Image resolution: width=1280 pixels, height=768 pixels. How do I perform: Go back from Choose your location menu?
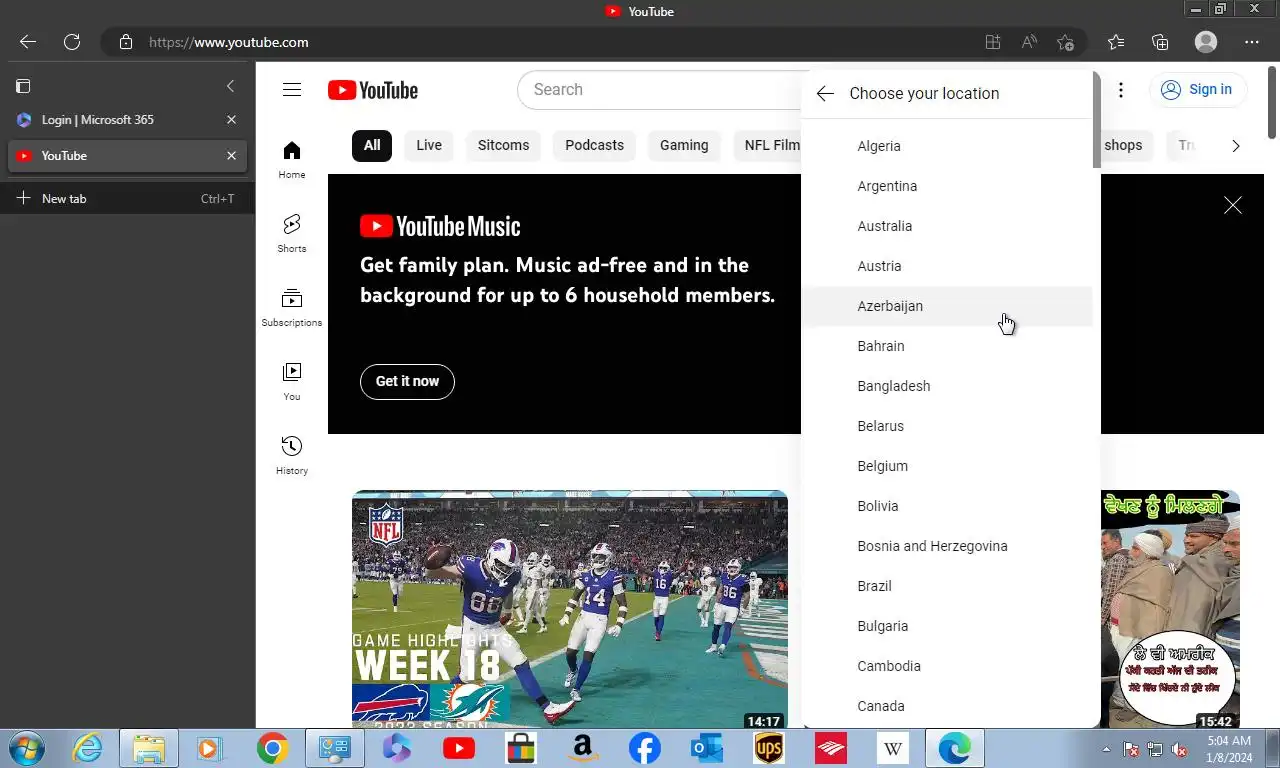(x=824, y=93)
